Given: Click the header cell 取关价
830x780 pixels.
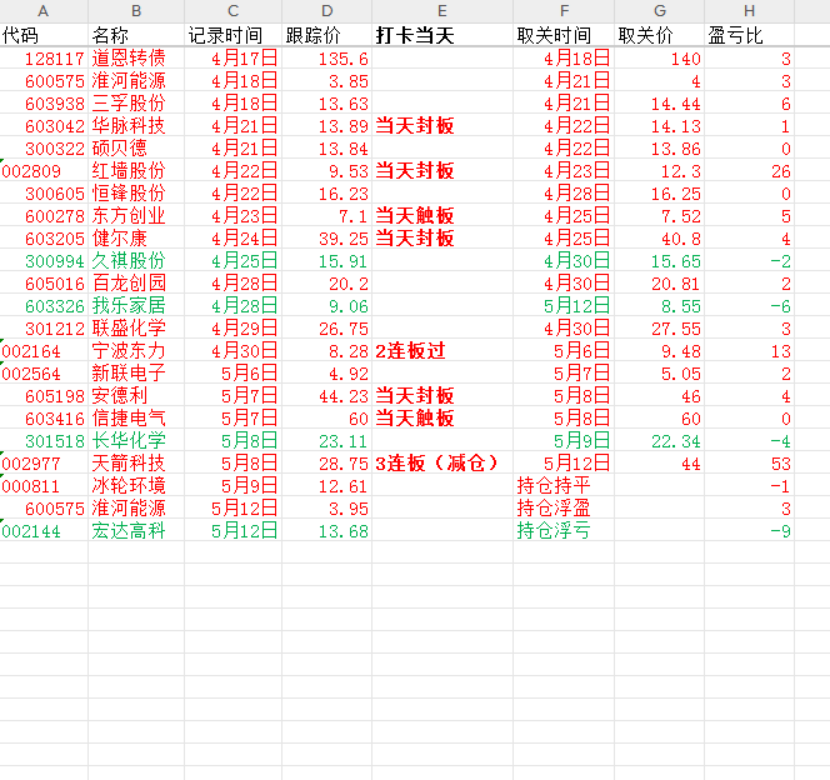Looking at the screenshot, I should pos(660,35).
